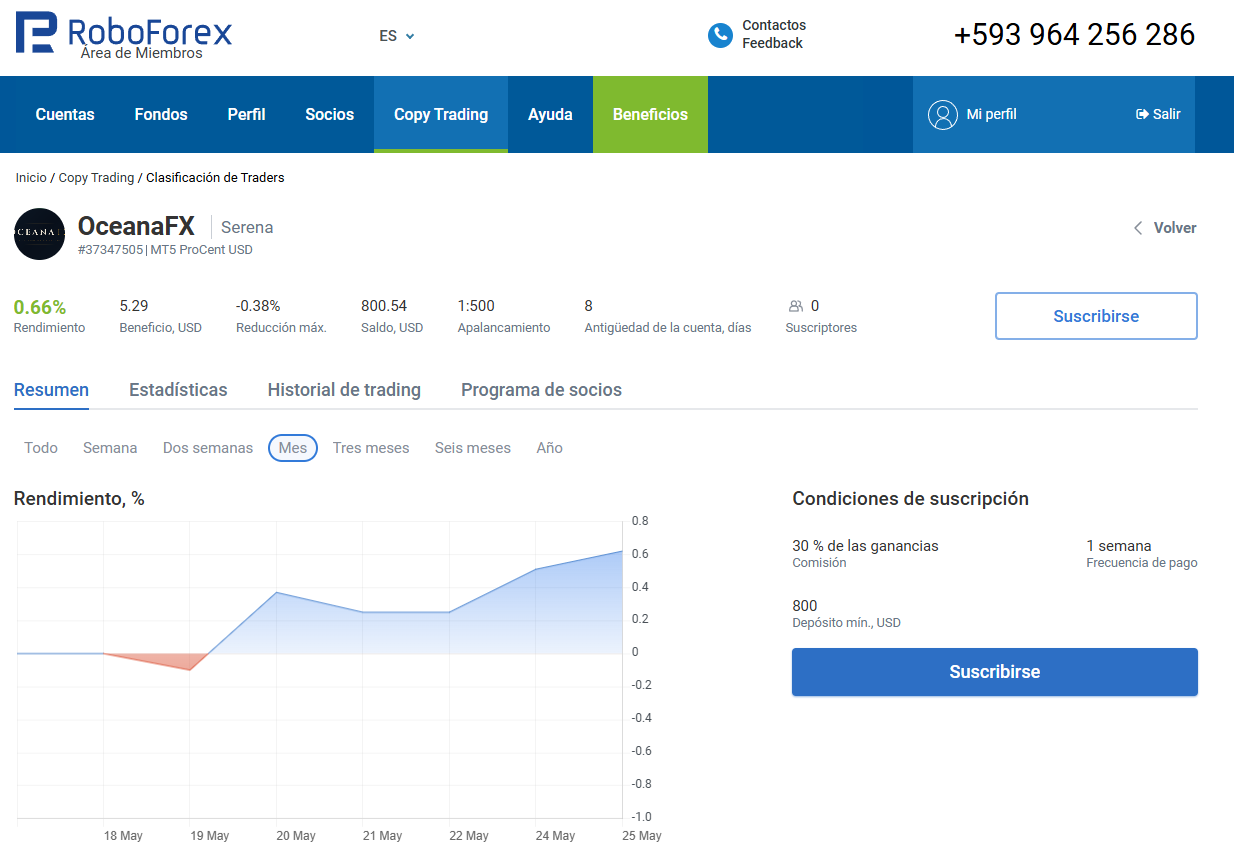Click the 1 semana payment frequency

[x=1119, y=546]
